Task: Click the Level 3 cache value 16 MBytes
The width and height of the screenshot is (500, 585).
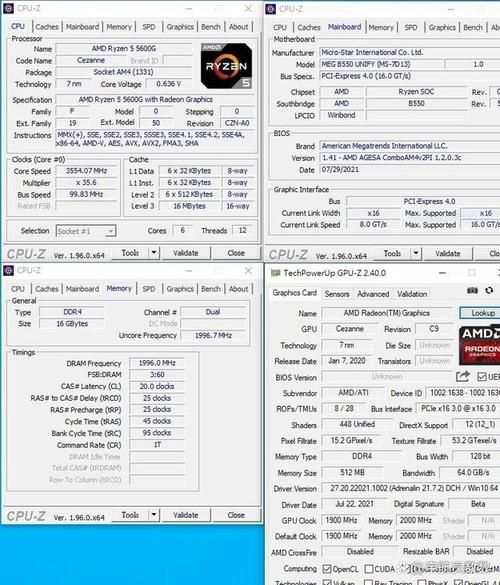Action: [189, 206]
